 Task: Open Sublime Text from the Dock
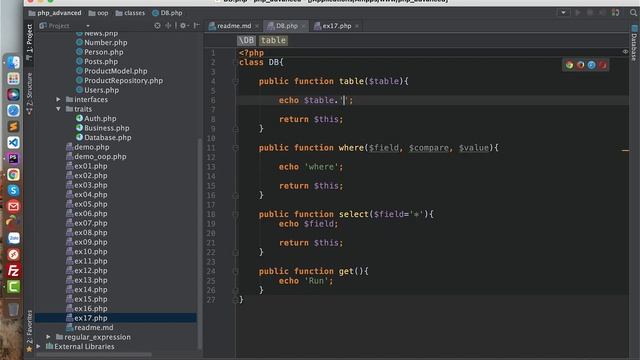pyautogui.click(x=13, y=127)
